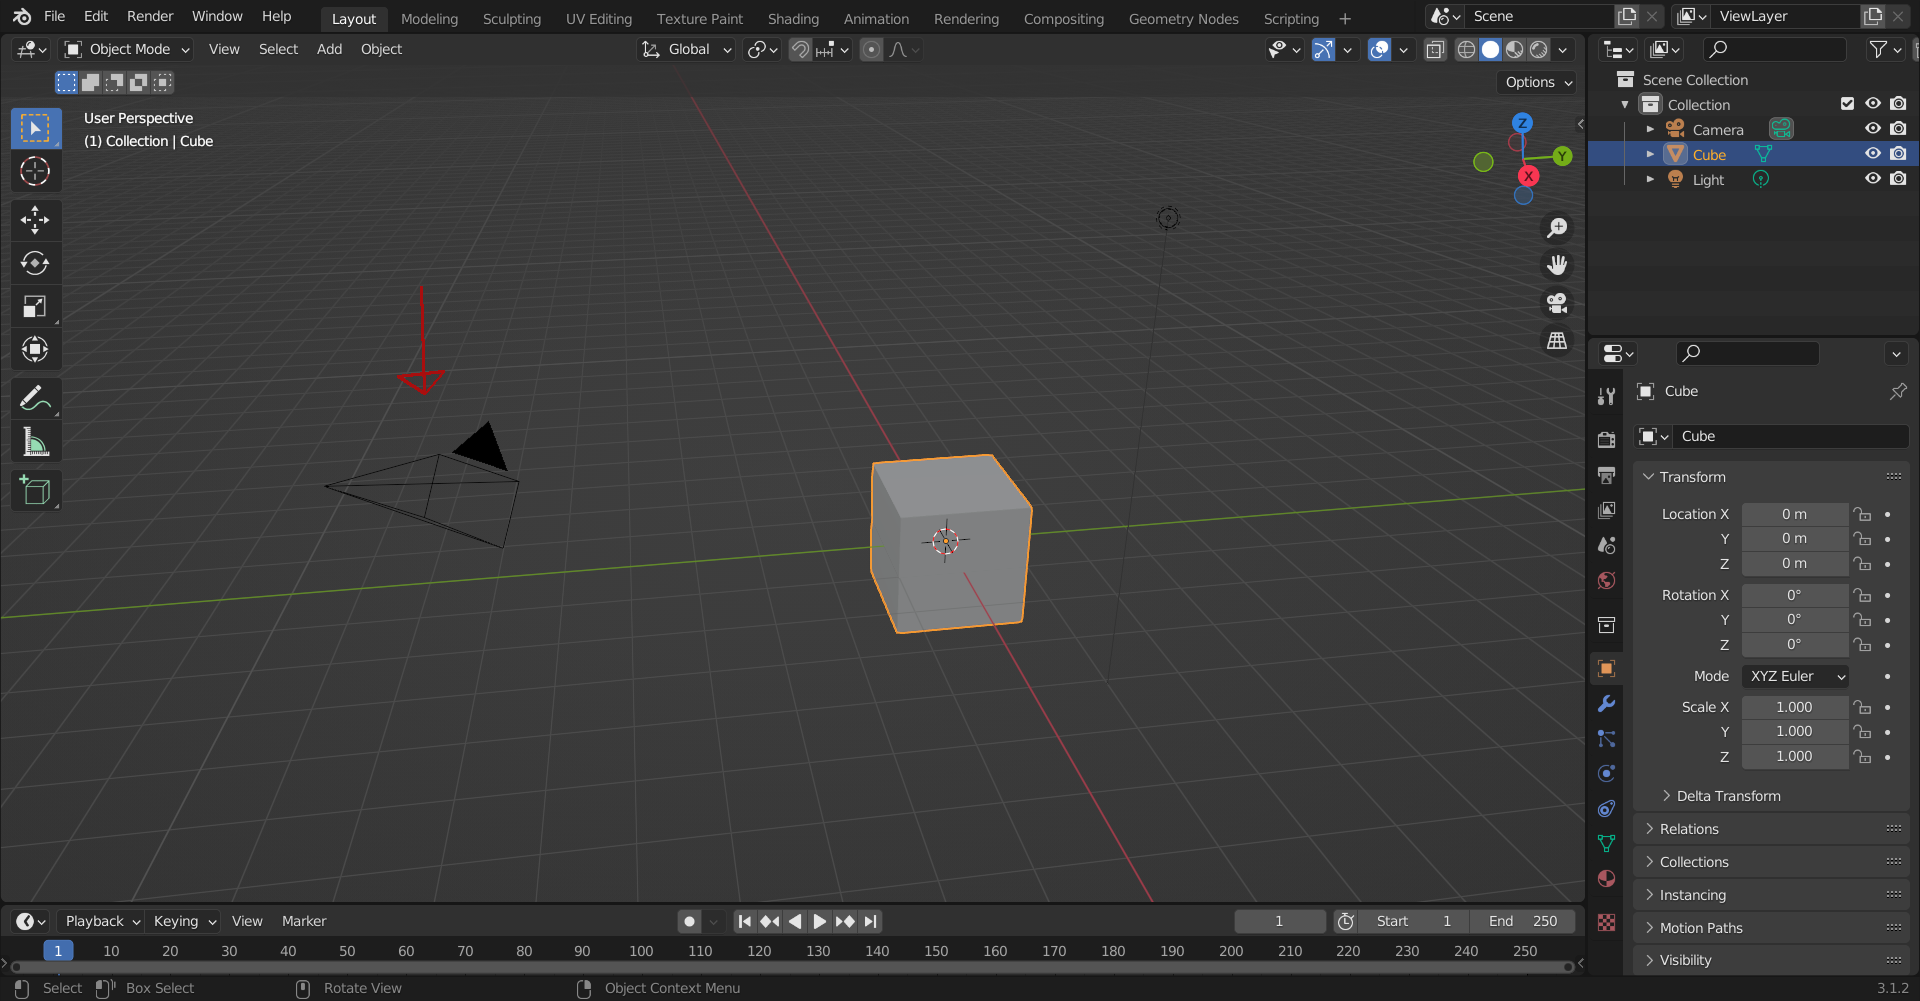Hide Cube in viewport via eye icon

click(x=1873, y=154)
